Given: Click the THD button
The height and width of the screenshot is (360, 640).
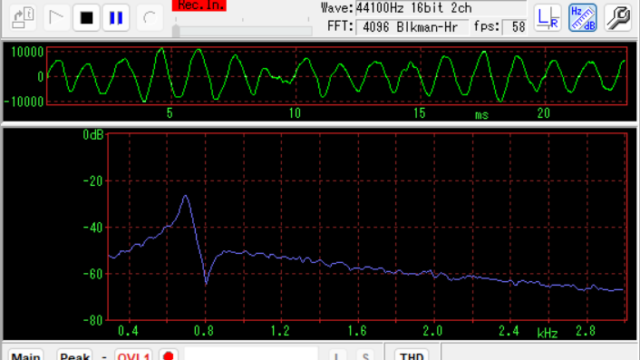Looking at the screenshot, I should (x=411, y=356).
